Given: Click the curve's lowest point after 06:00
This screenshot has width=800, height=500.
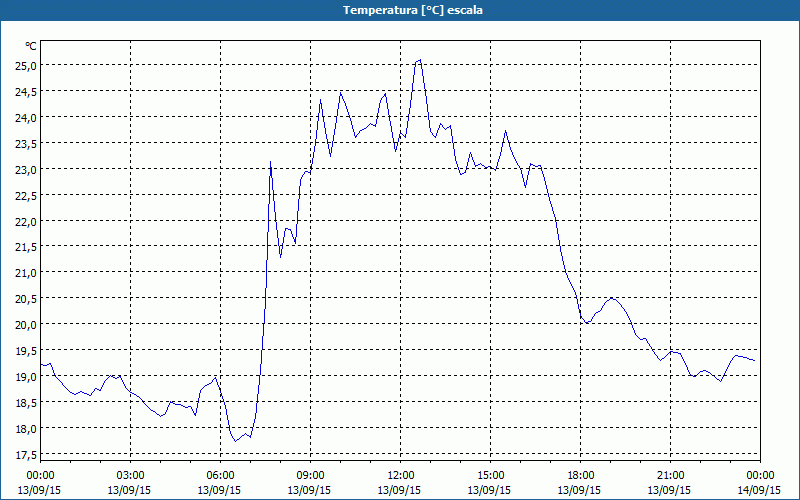Looking at the screenshot, I should tap(236, 441).
